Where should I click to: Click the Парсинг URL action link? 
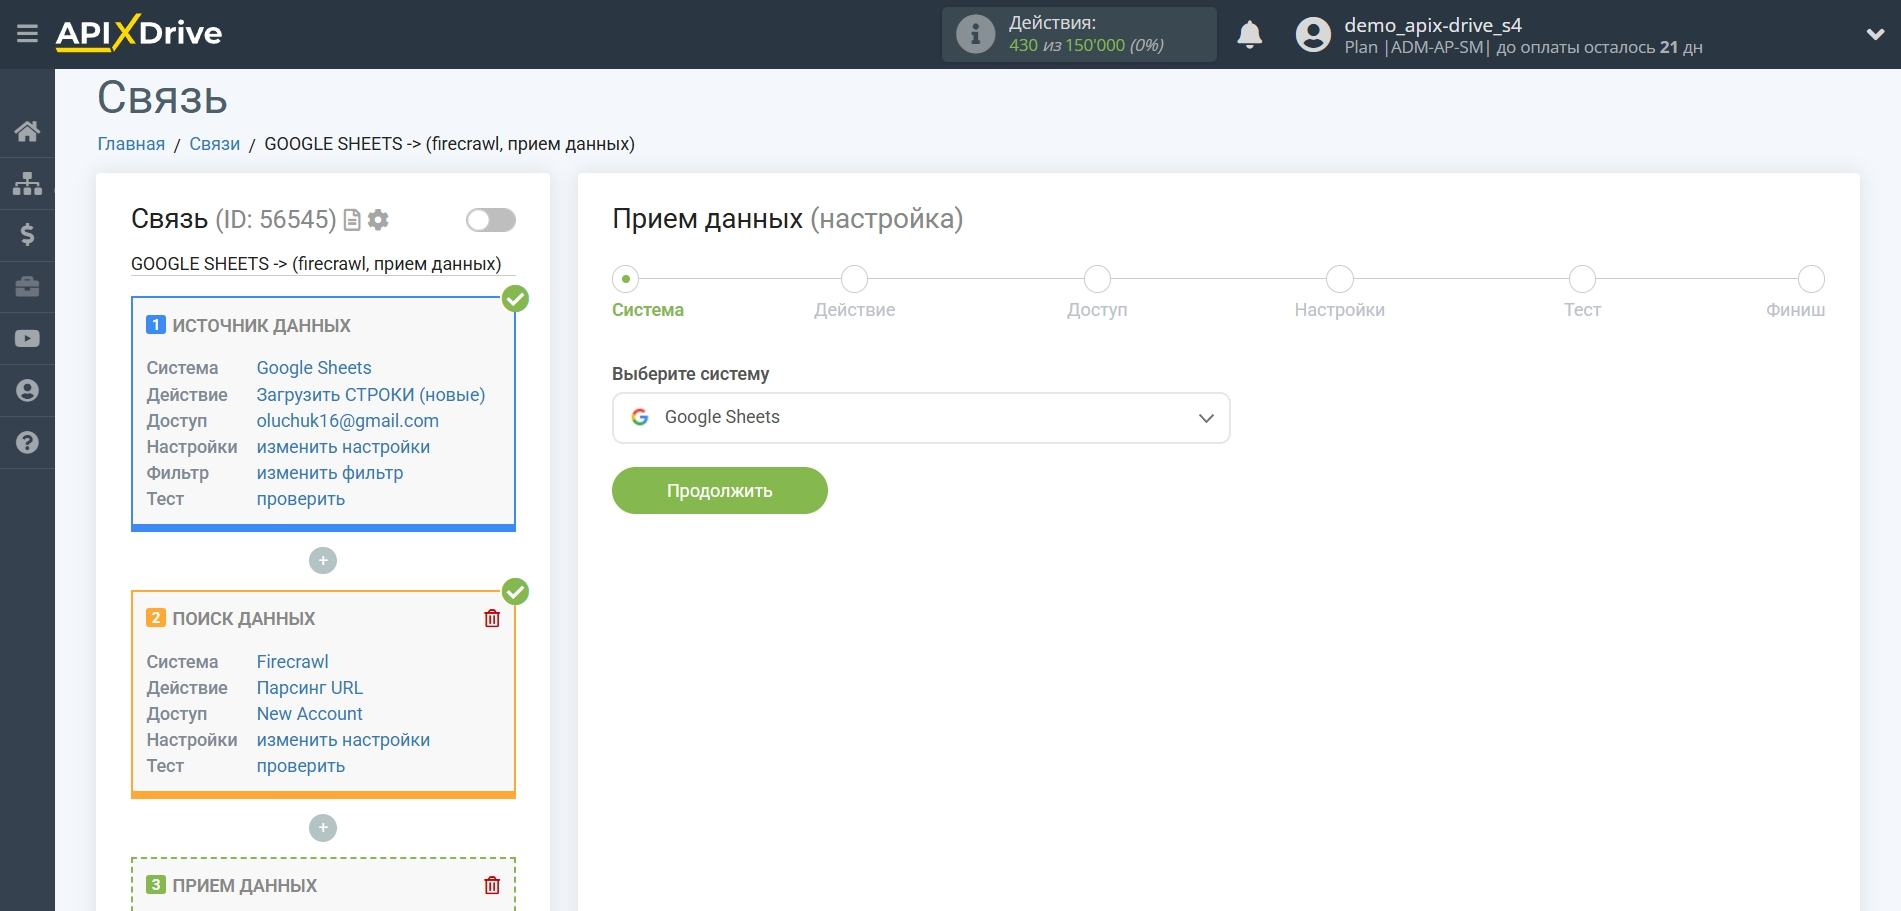click(x=309, y=688)
